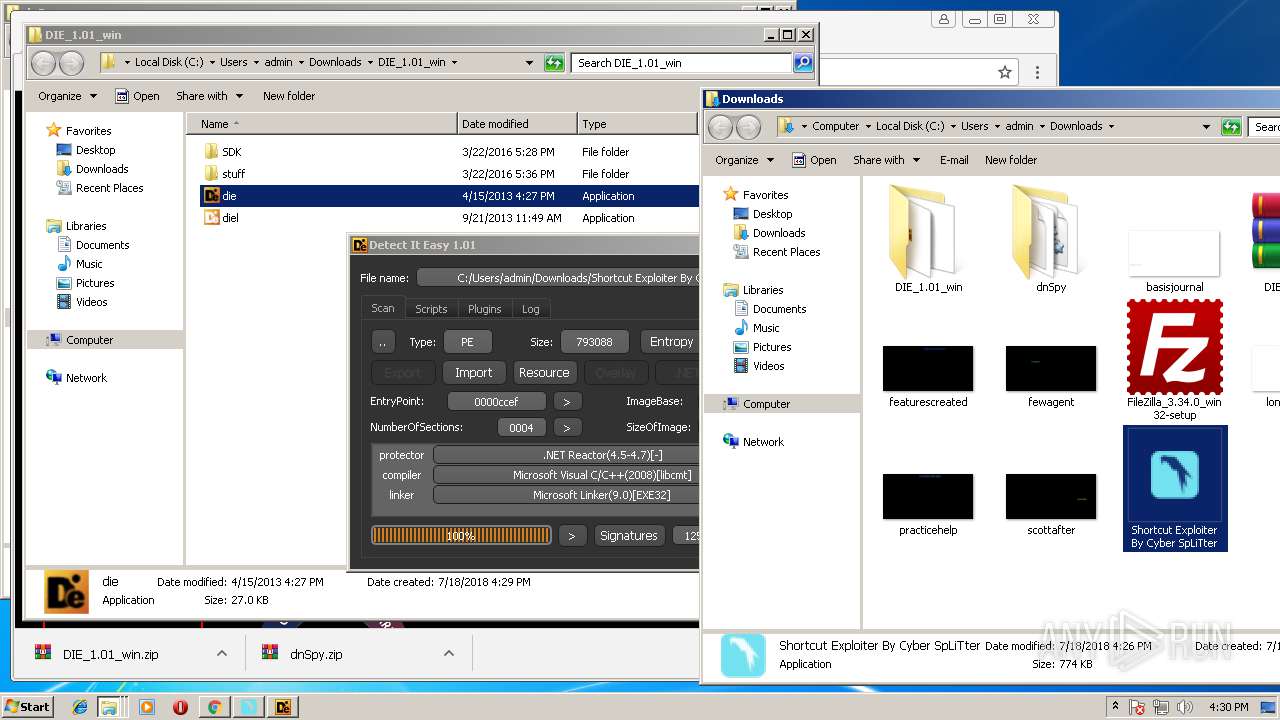Image resolution: width=1280 pixels, height=720 pixels.
Task: Click the Resource button
Action: tap(544, 372)
